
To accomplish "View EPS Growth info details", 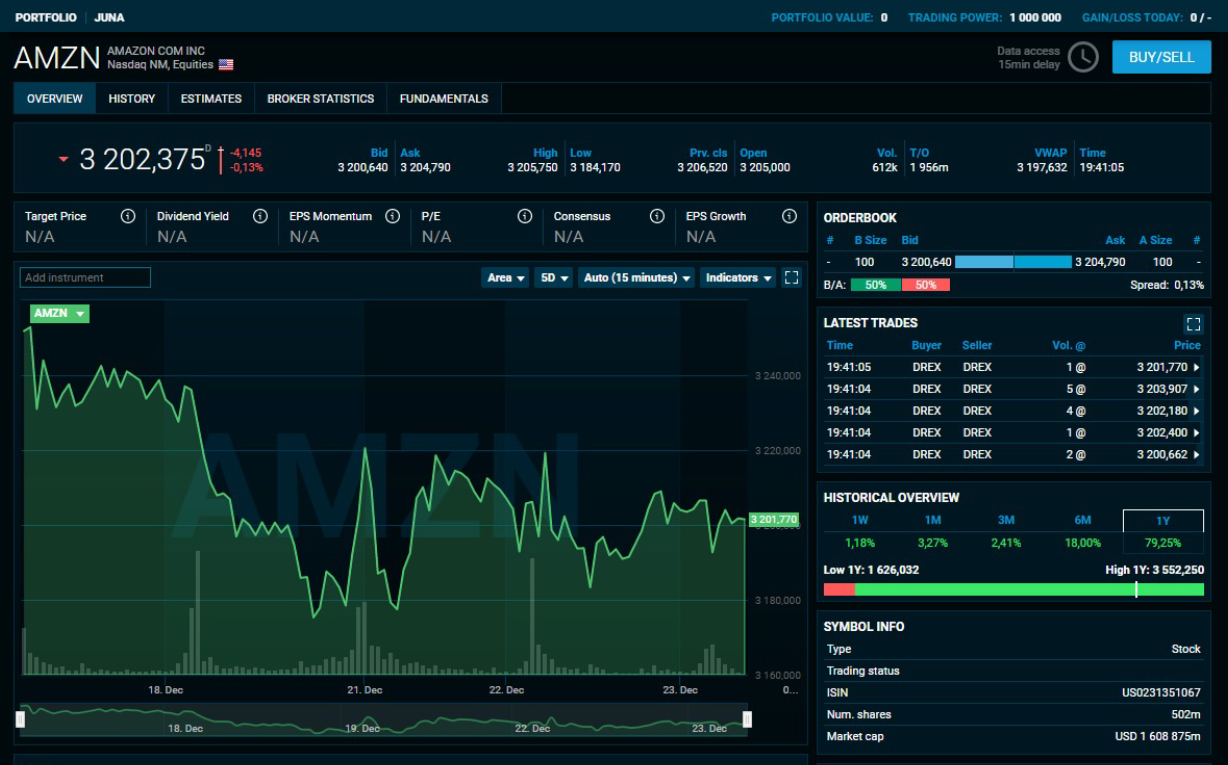I will pos(789,215).
